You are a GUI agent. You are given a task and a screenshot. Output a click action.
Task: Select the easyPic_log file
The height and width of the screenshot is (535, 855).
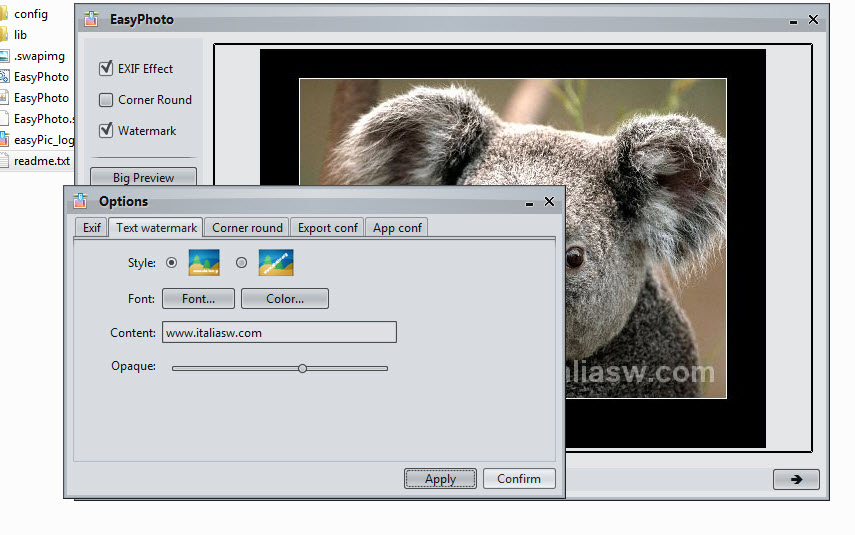pos(43,140)
